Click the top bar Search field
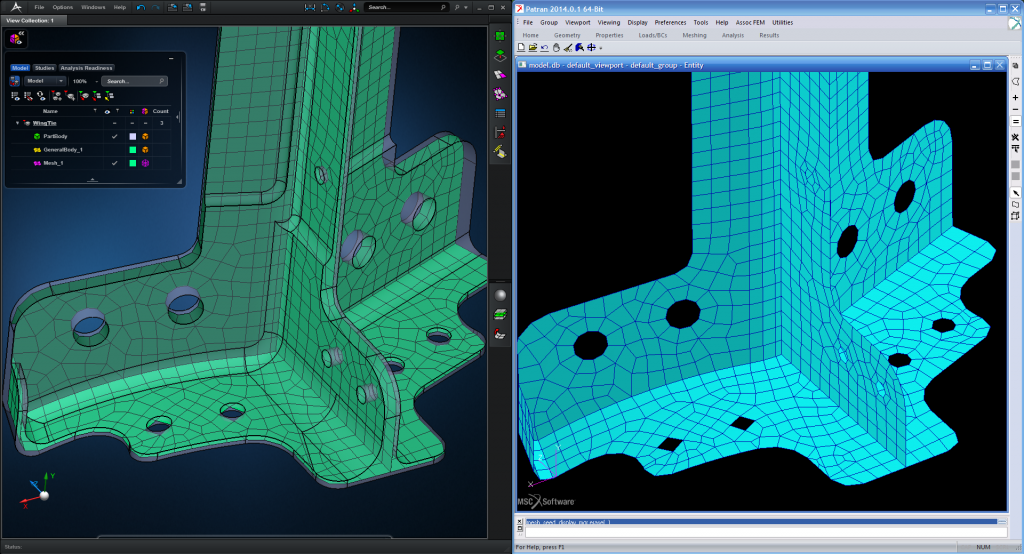The width and height of the screenshot is (1024, 554). [406, 7]
